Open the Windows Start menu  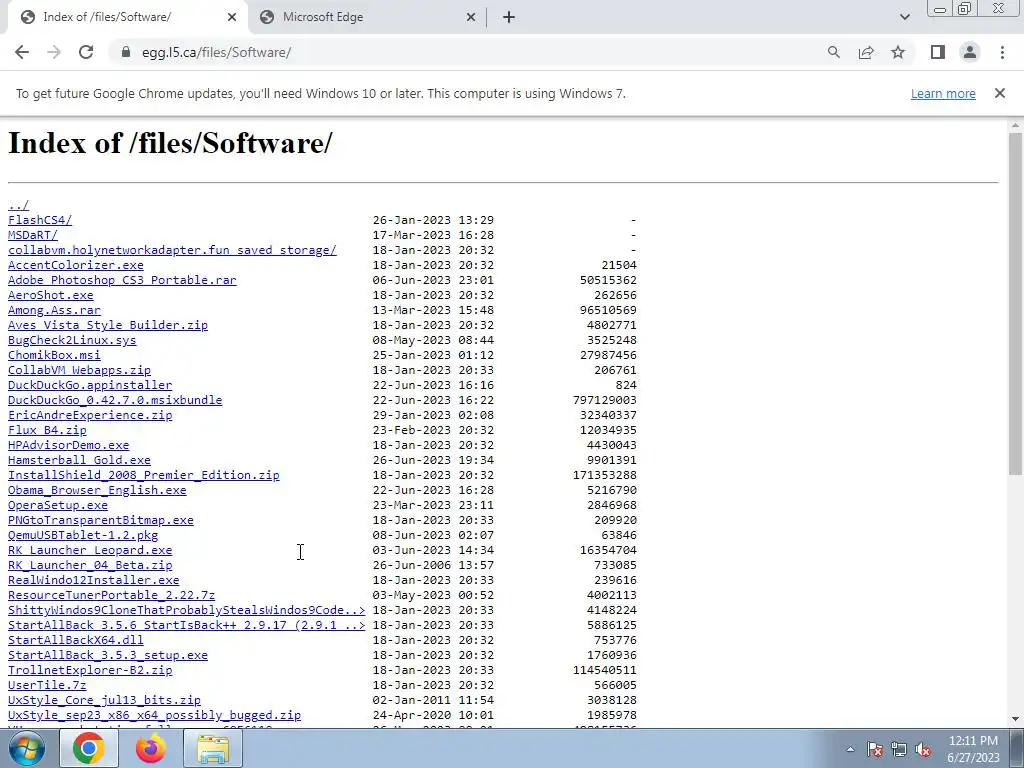27,748
